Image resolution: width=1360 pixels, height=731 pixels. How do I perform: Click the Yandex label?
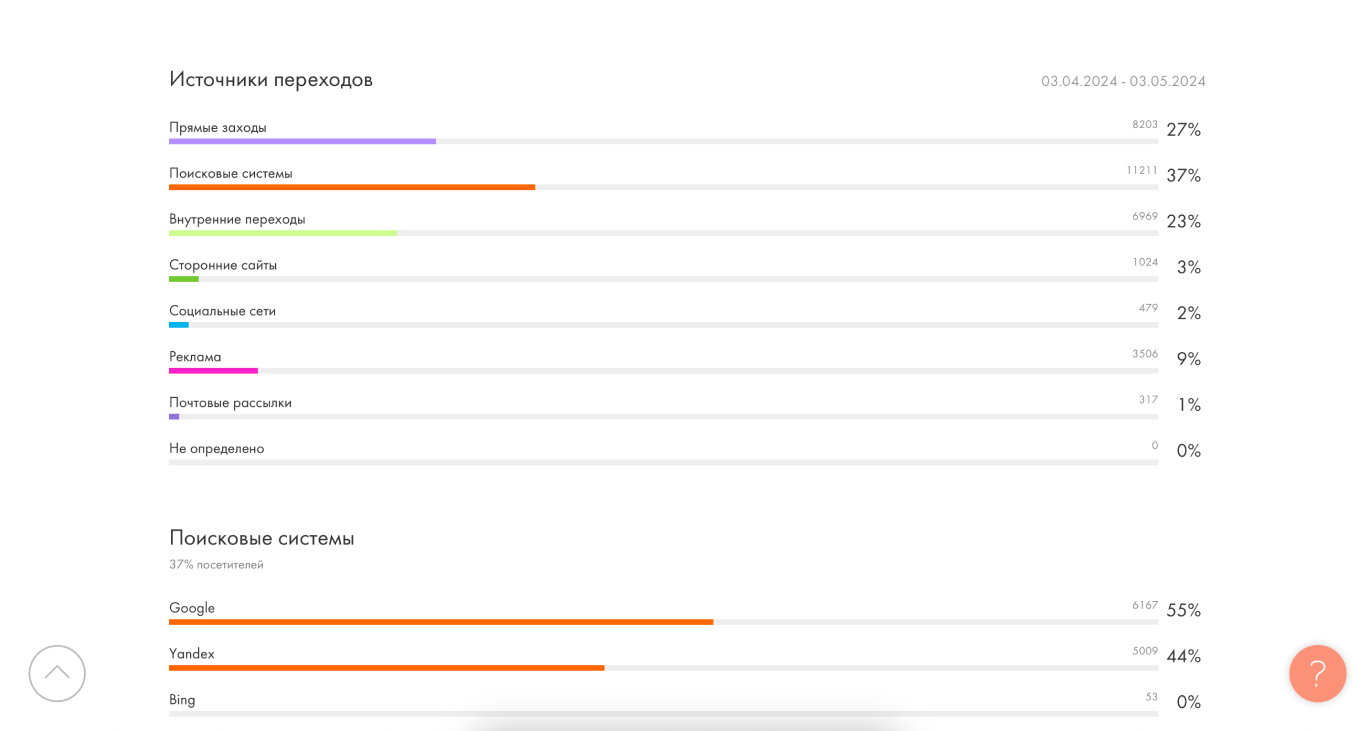coord(192,654)
